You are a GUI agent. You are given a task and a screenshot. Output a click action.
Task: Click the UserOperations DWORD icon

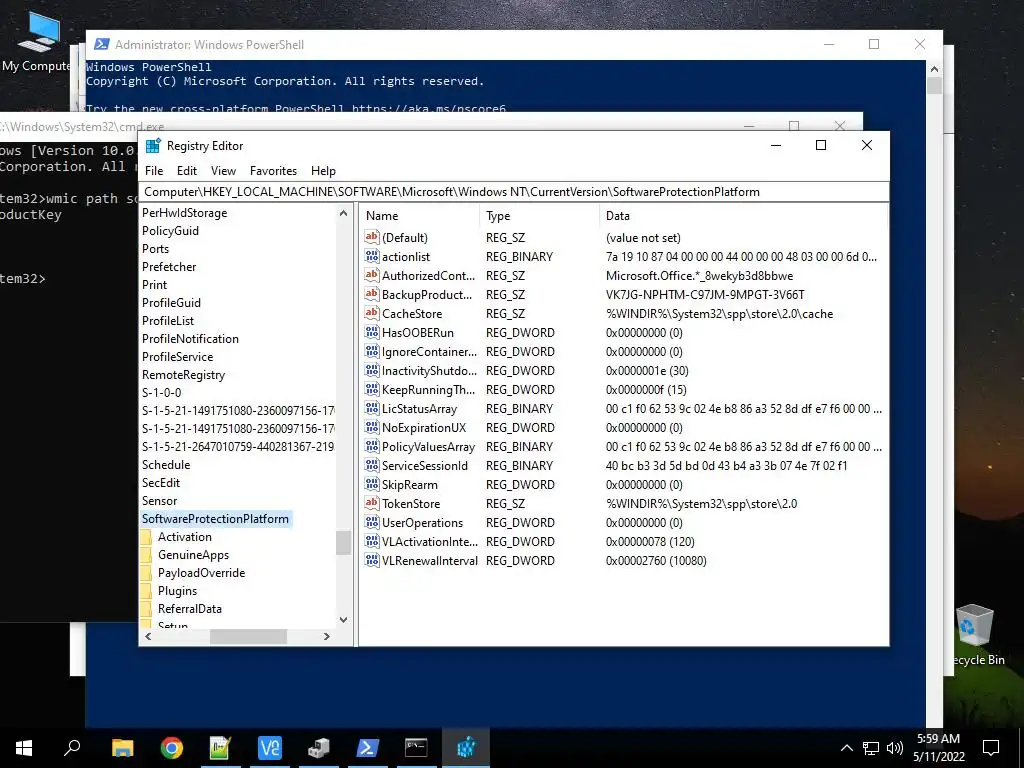coord(372,522)
